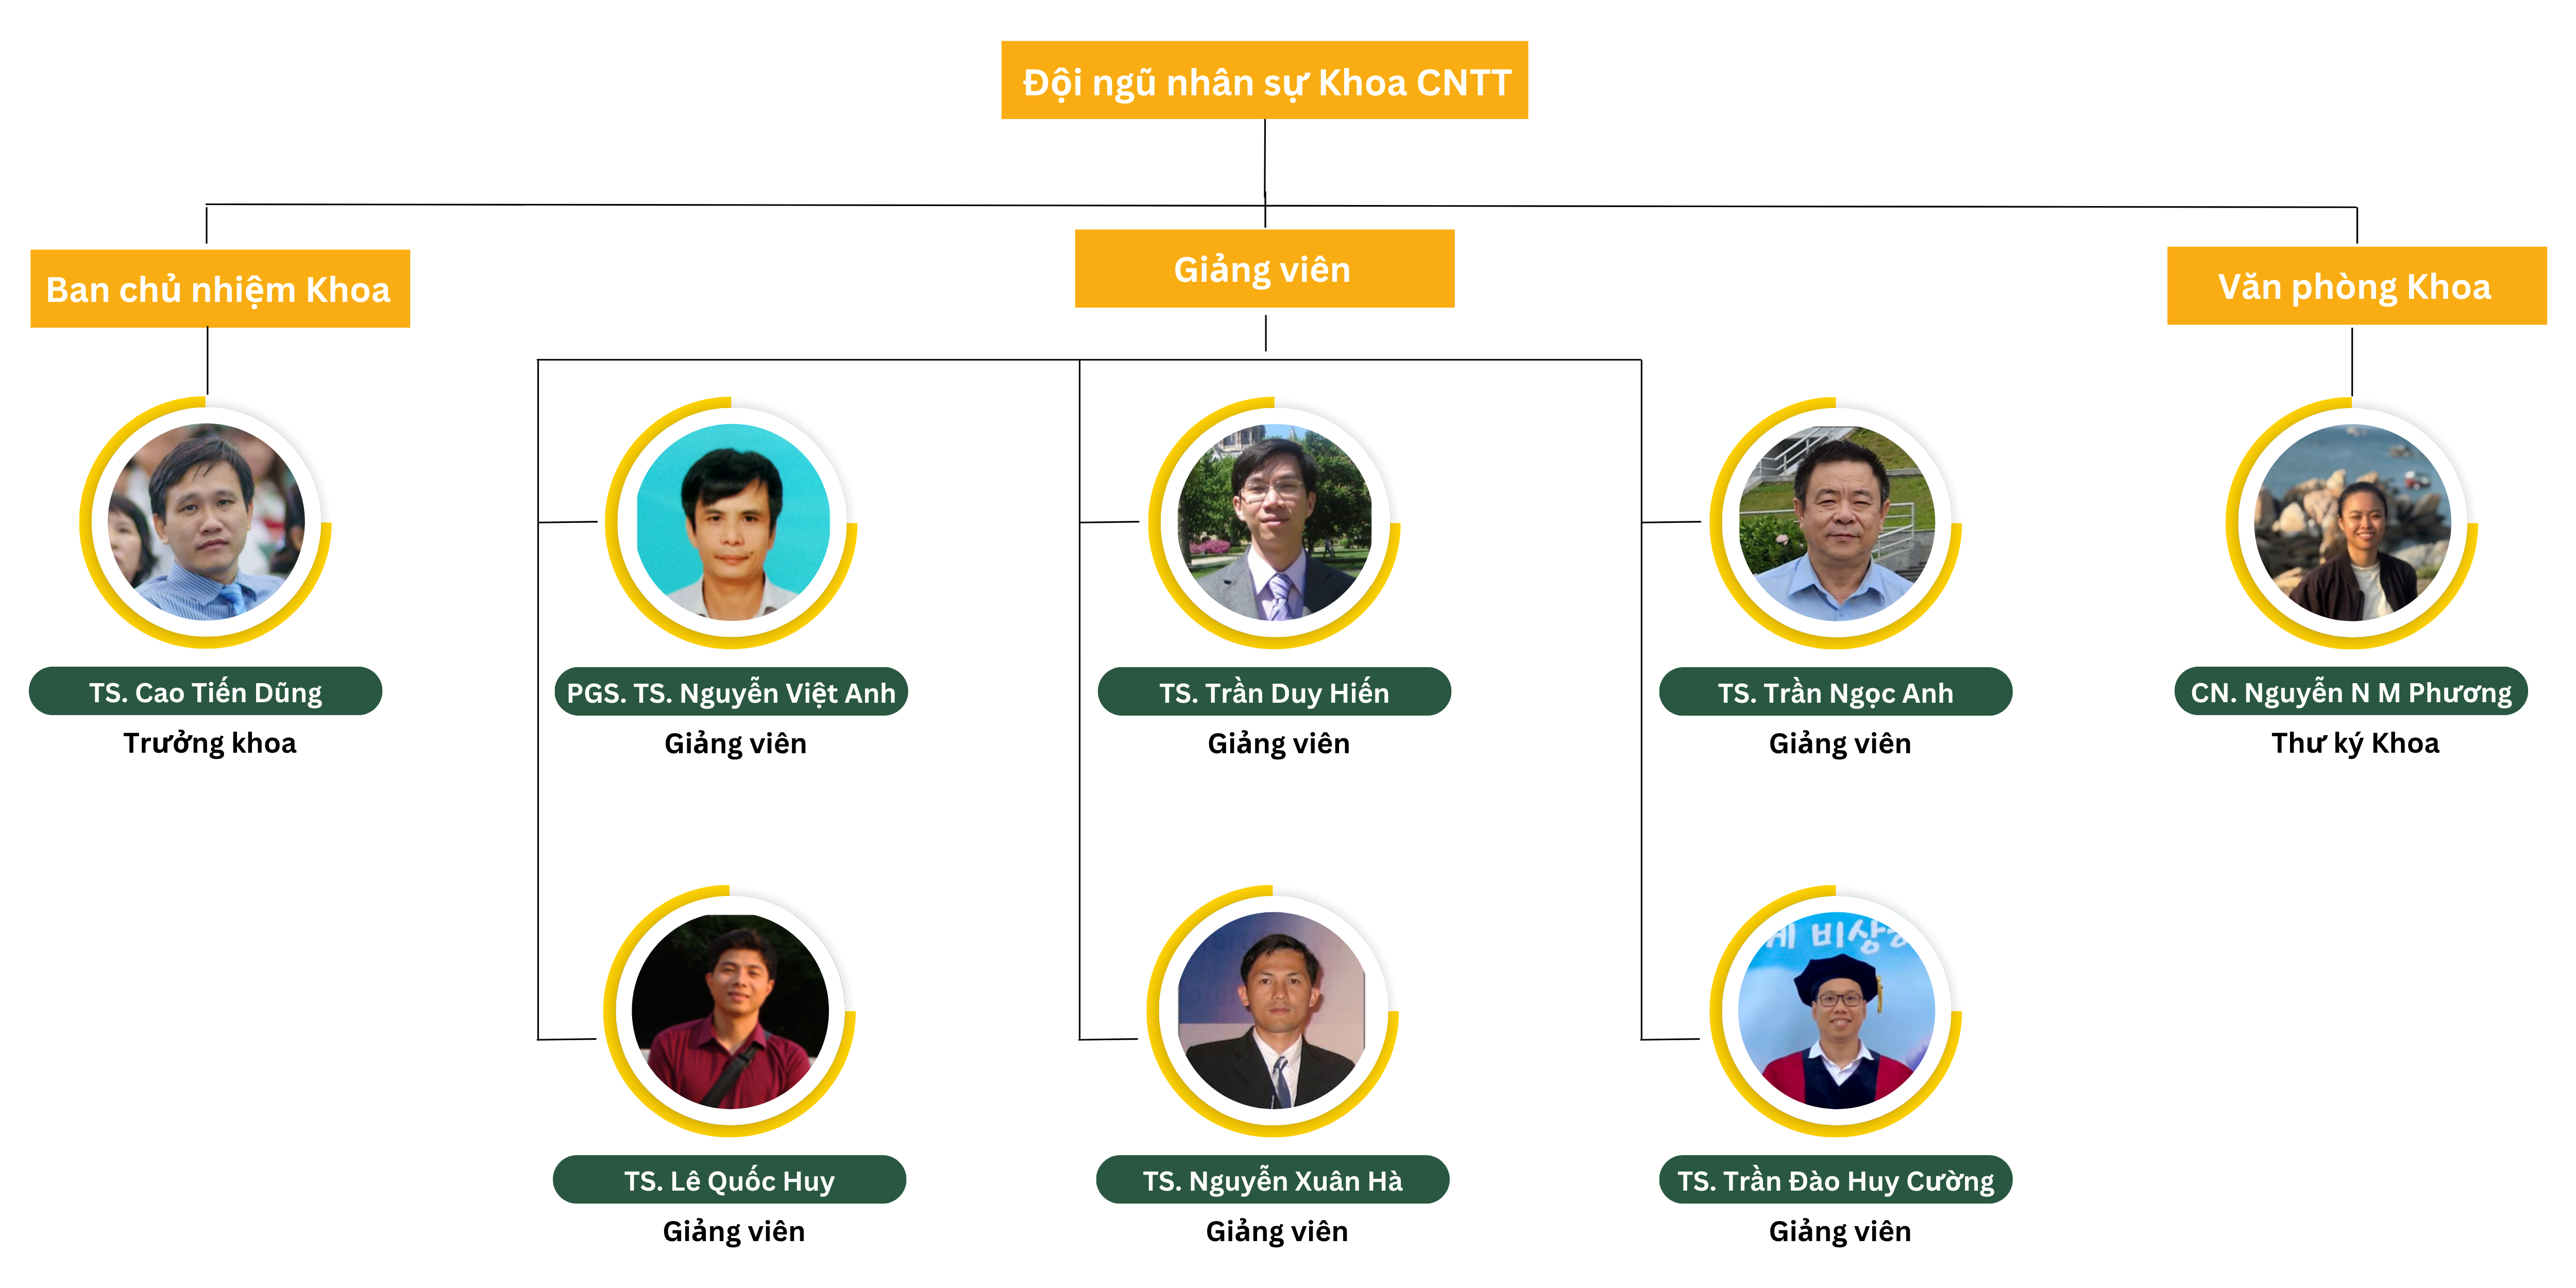Image resolution: width=2576 pixels, height=1288 pixels.
Task: Open PGS. TS. Nguyễn Việt Anh's photo
Action: (x=732, y=522)
